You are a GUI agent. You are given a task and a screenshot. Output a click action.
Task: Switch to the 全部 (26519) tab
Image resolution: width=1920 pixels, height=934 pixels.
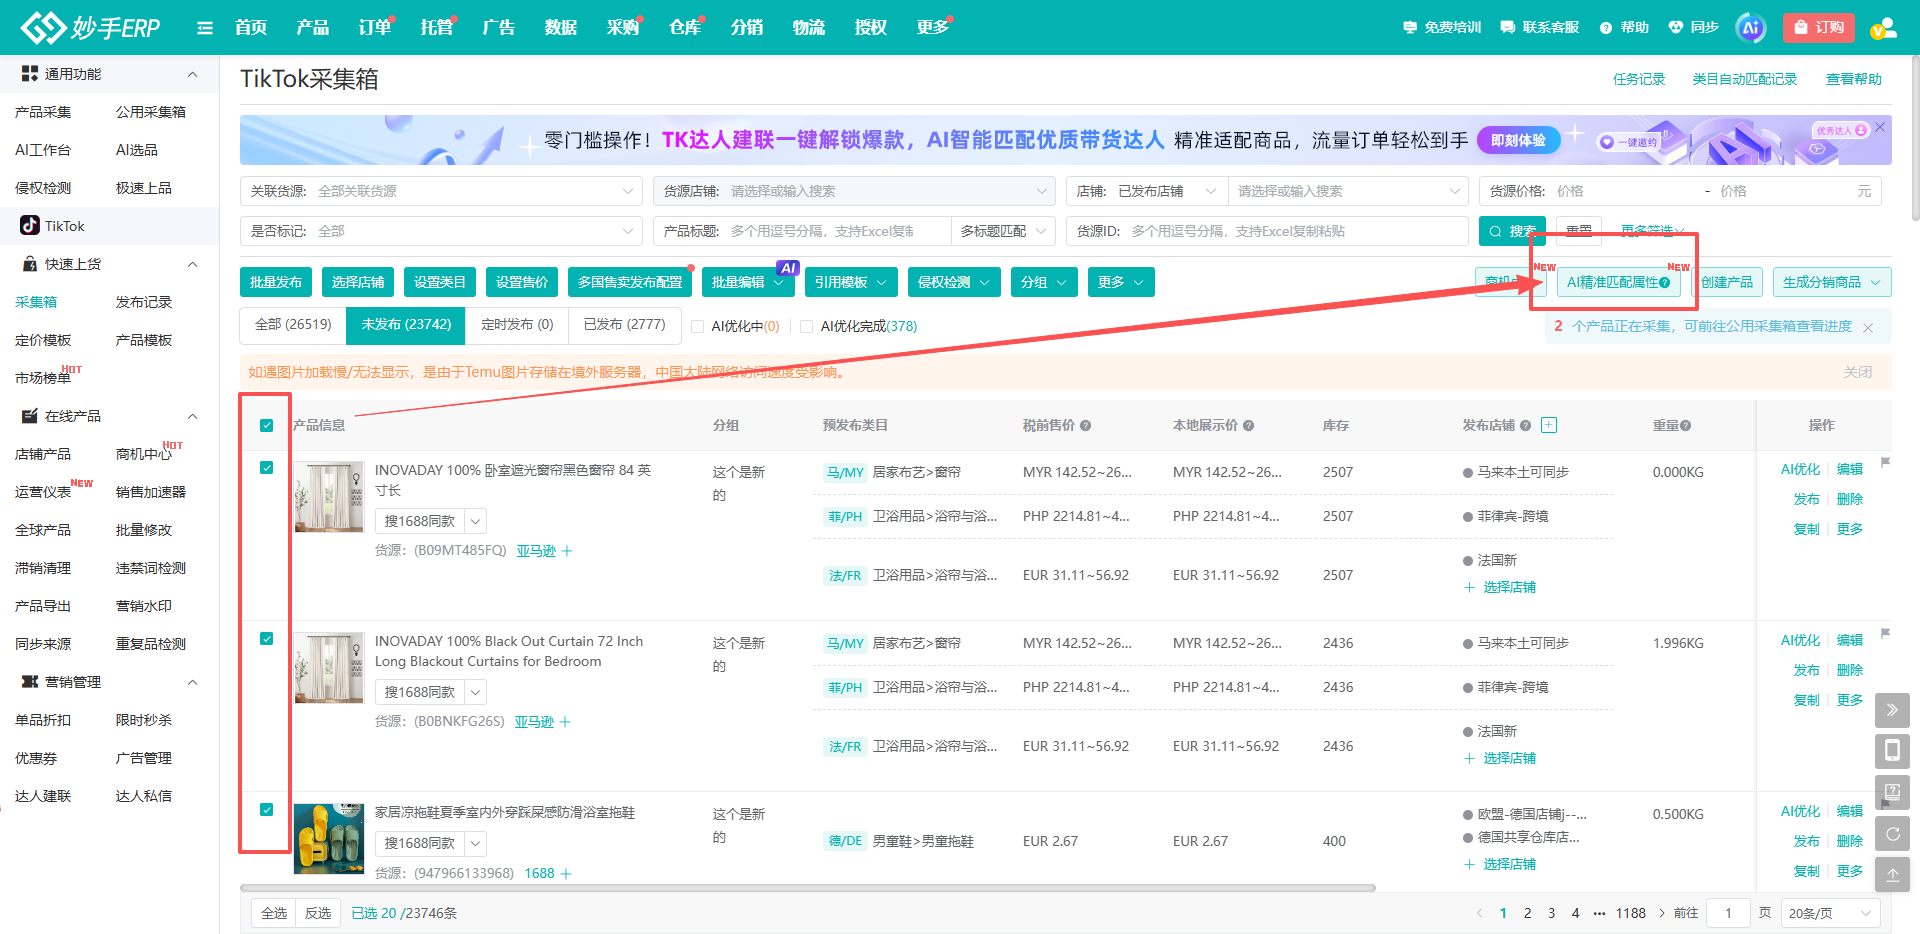coord(293,325)
